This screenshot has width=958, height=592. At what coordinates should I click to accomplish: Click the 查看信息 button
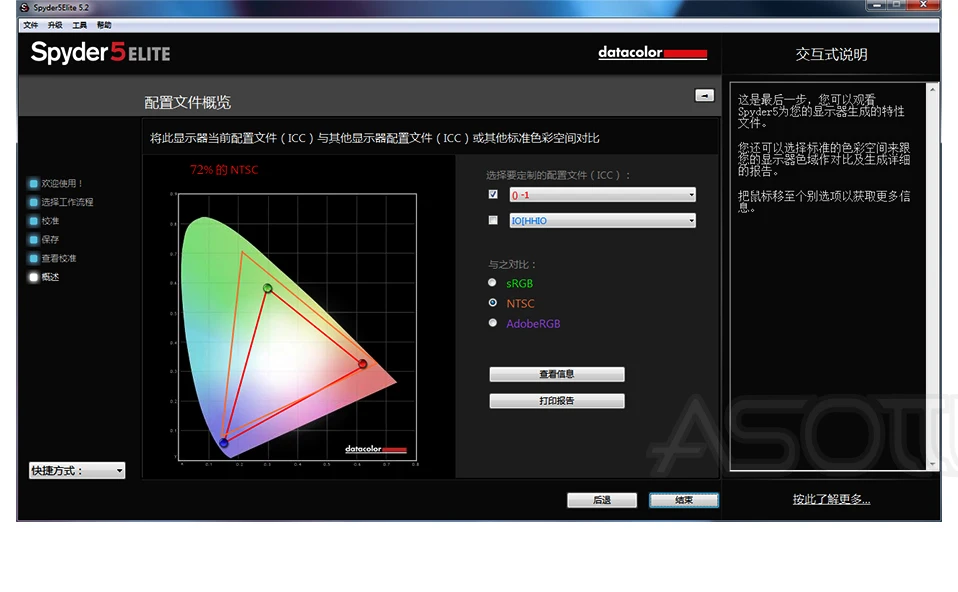pyautogui.click(x=557, y=374)
